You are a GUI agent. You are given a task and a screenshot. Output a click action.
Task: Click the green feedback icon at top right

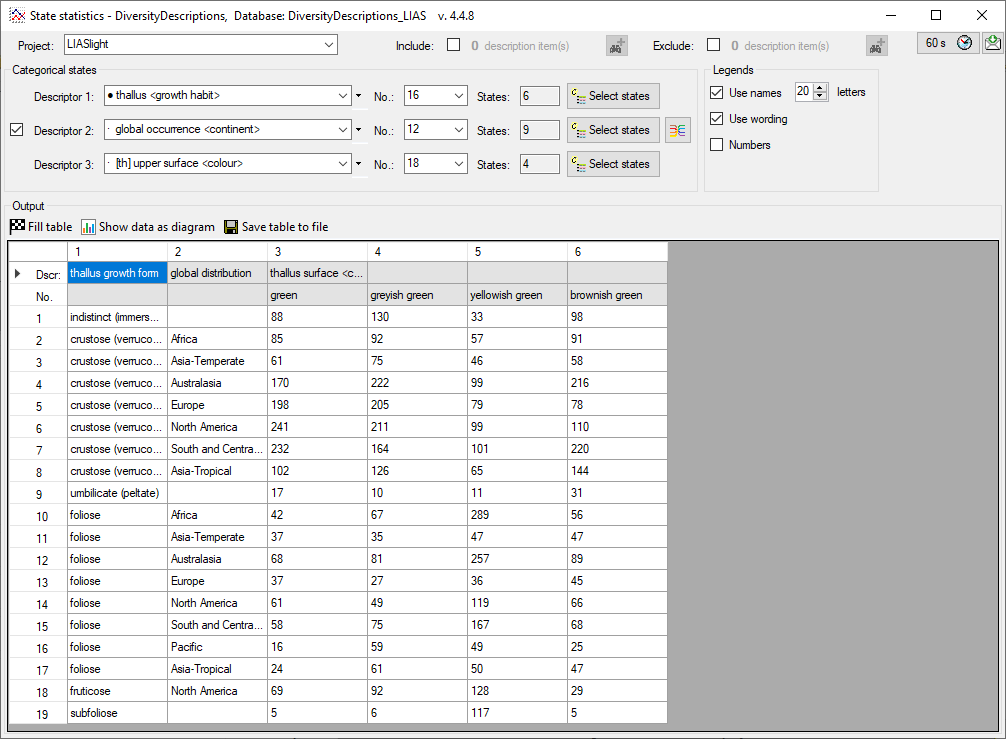[993, 43]
